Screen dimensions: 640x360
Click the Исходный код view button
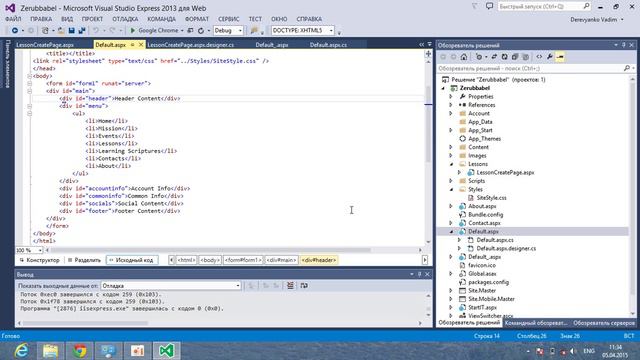pos(131,260)
